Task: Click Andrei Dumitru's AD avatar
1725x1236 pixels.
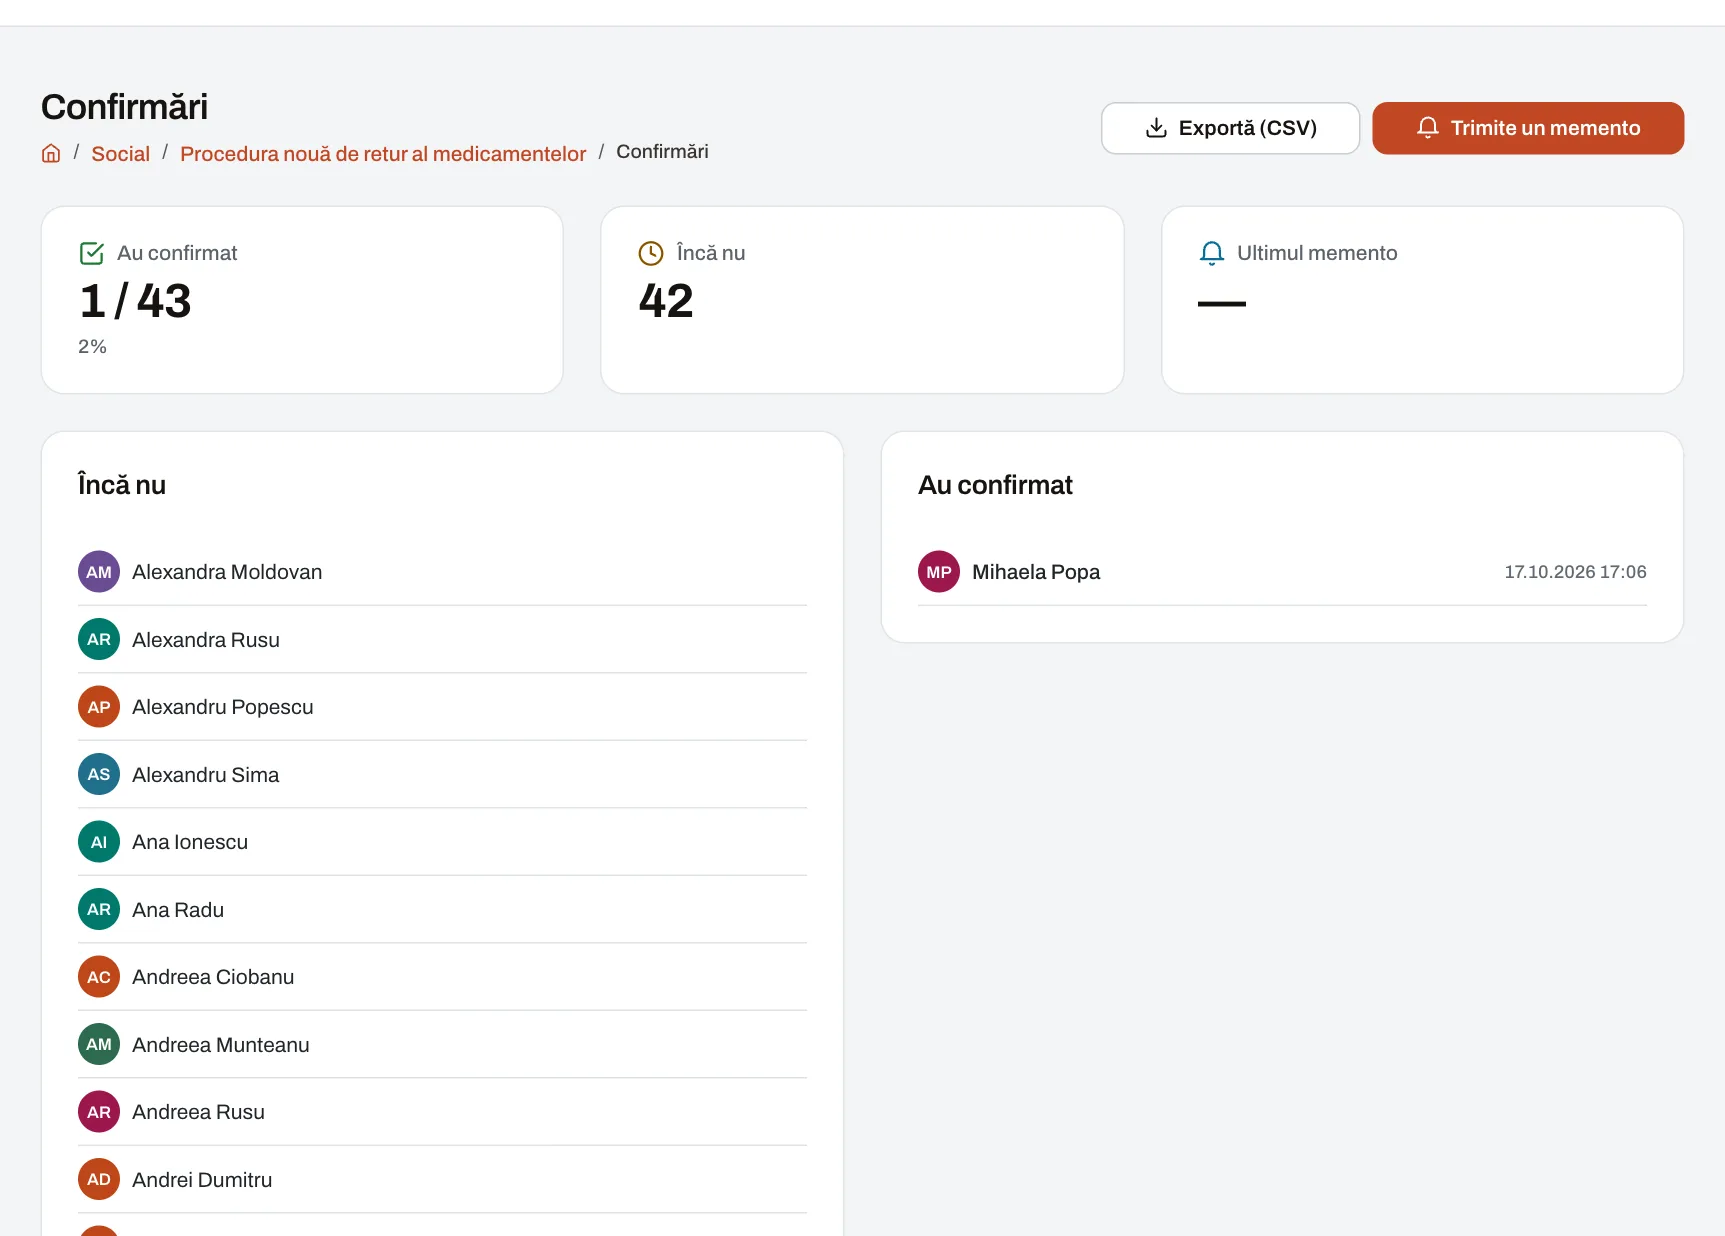Action: pos(99,1179)
